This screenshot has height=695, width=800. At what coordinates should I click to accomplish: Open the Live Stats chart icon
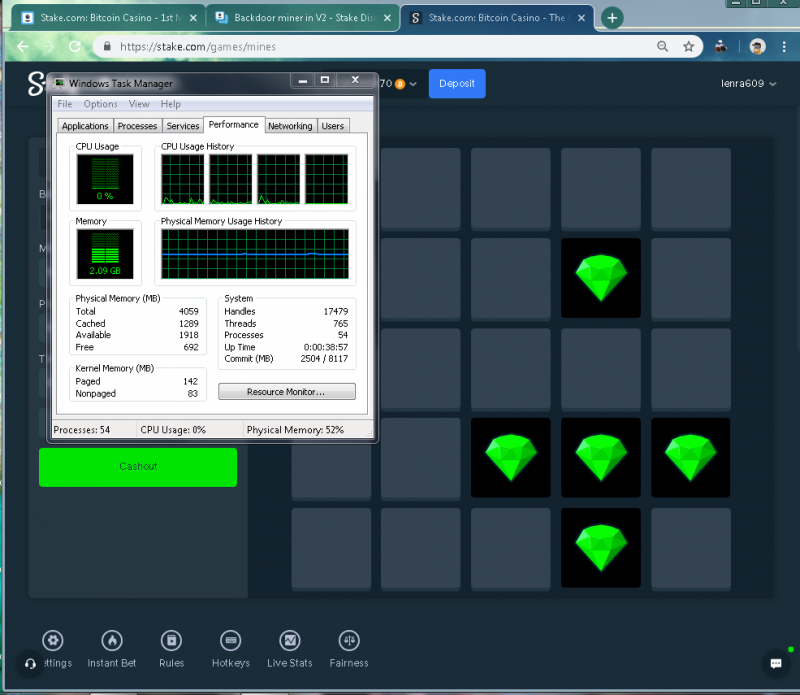pyautogui.click(x=290, y=640)
